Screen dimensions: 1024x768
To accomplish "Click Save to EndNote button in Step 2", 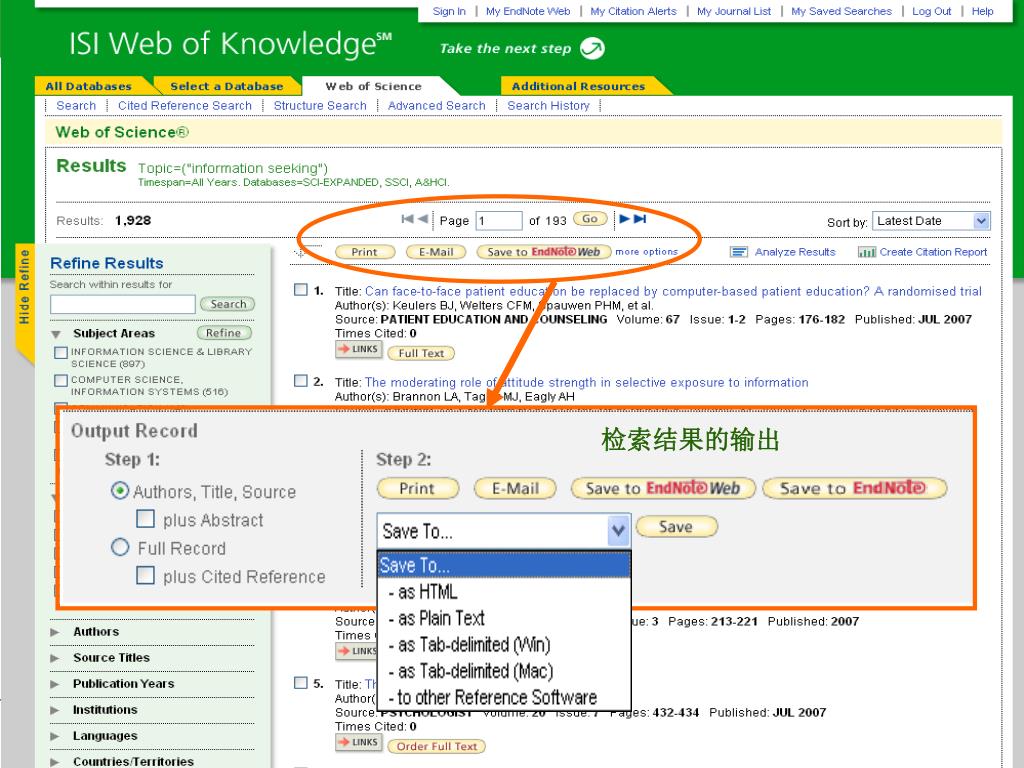I will point(855,488).
